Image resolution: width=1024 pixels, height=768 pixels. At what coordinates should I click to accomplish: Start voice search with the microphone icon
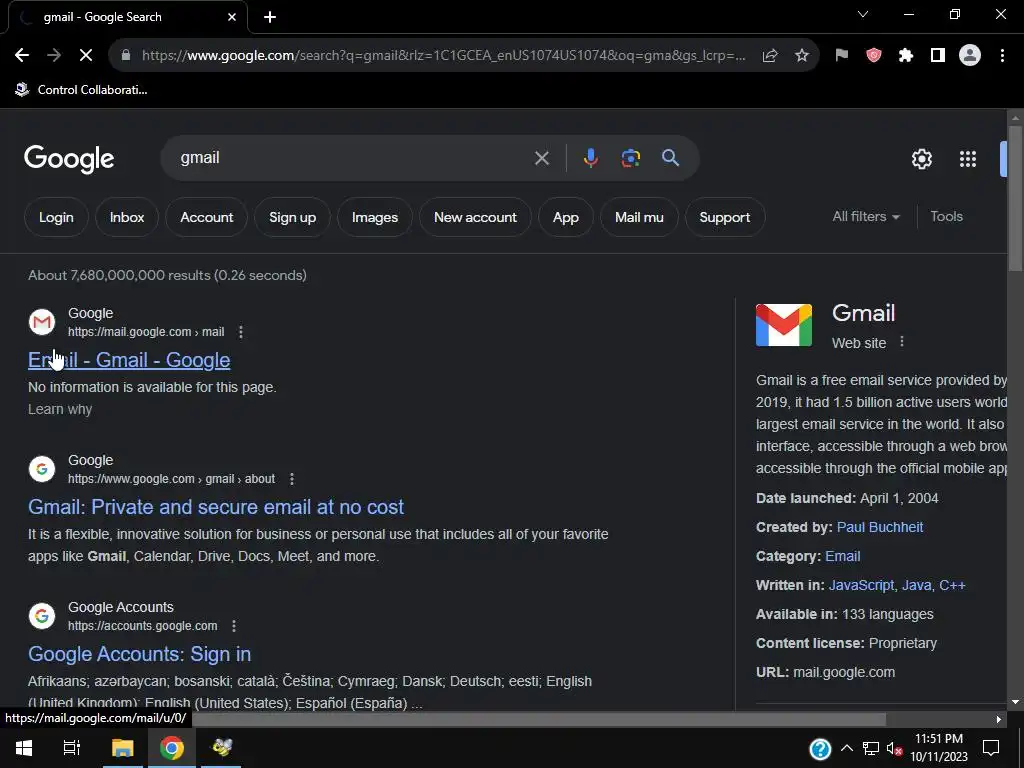pyautogui.click(x=590, y=158)
